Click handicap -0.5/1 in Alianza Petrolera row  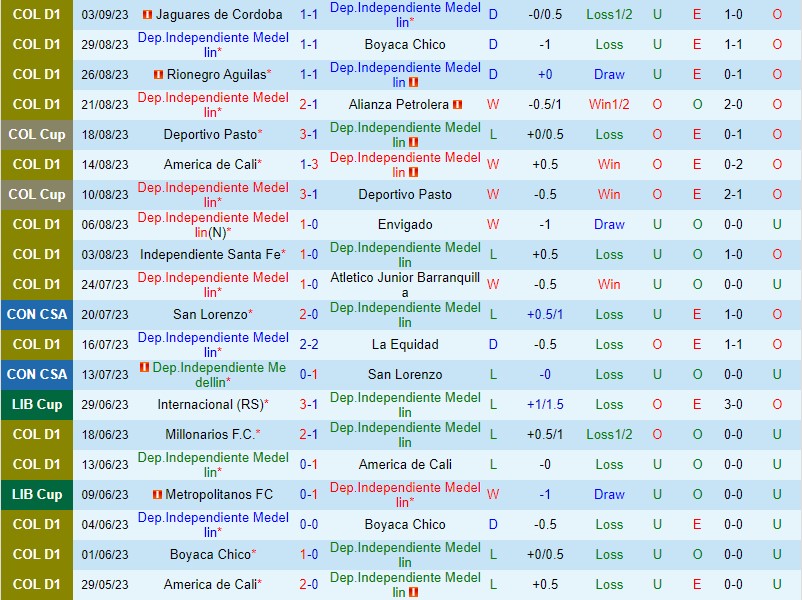click(545, 104)
